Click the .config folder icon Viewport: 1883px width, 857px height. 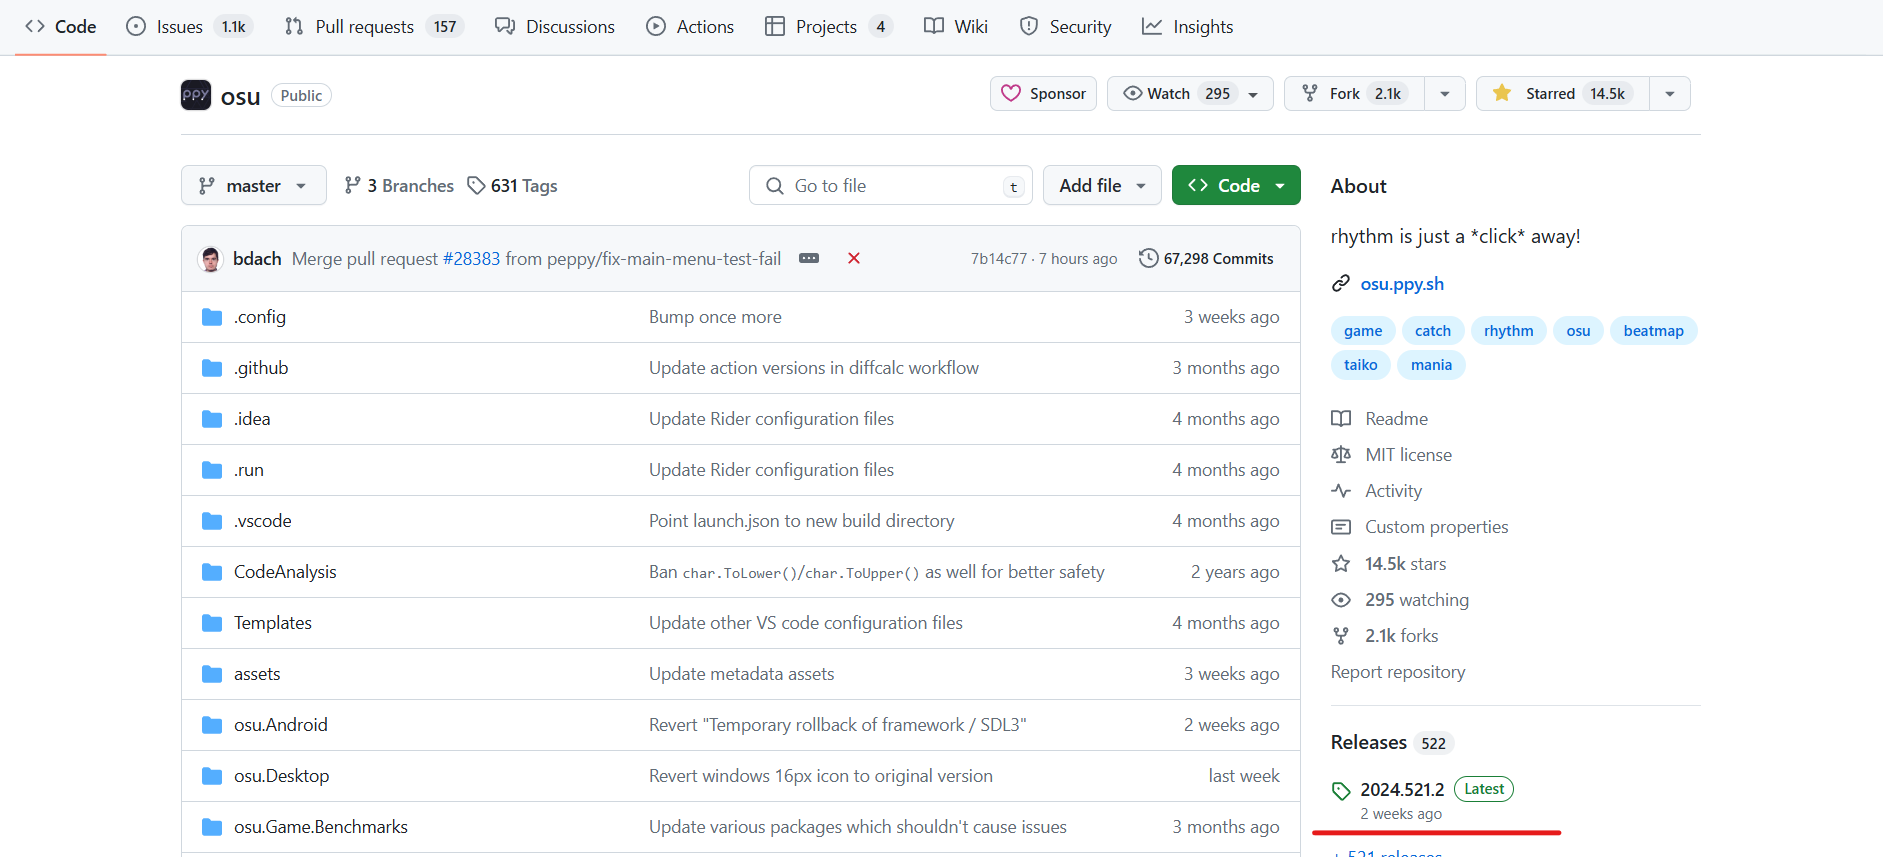click(x=212, y=317)
